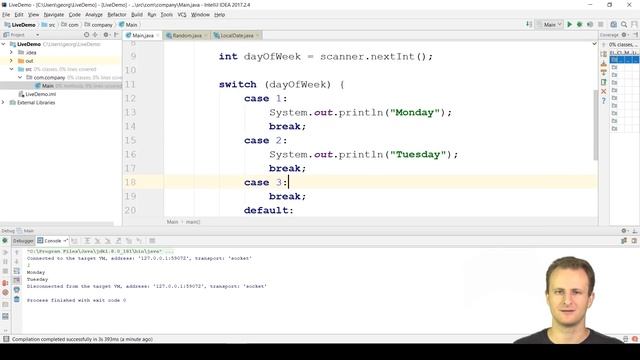Close the Main.java editor tab
Screen dimensions: 640x360
pos(158,36)
